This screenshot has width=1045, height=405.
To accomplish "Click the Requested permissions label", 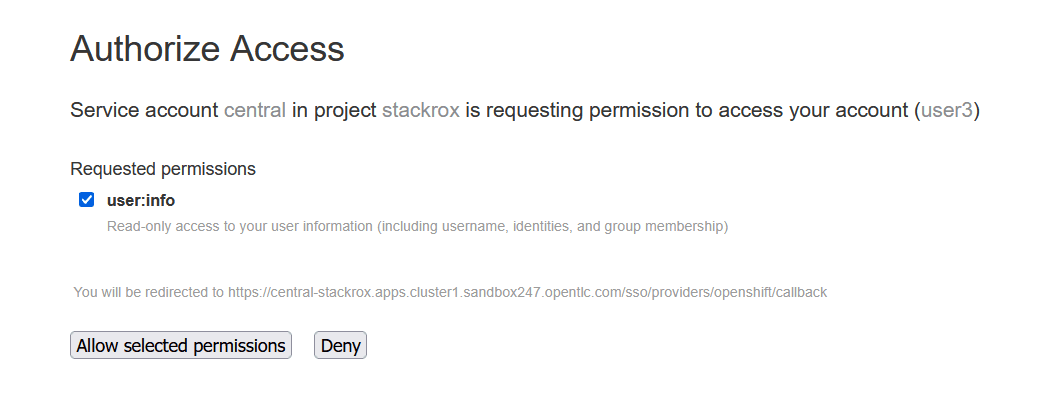I will [163, 169].
